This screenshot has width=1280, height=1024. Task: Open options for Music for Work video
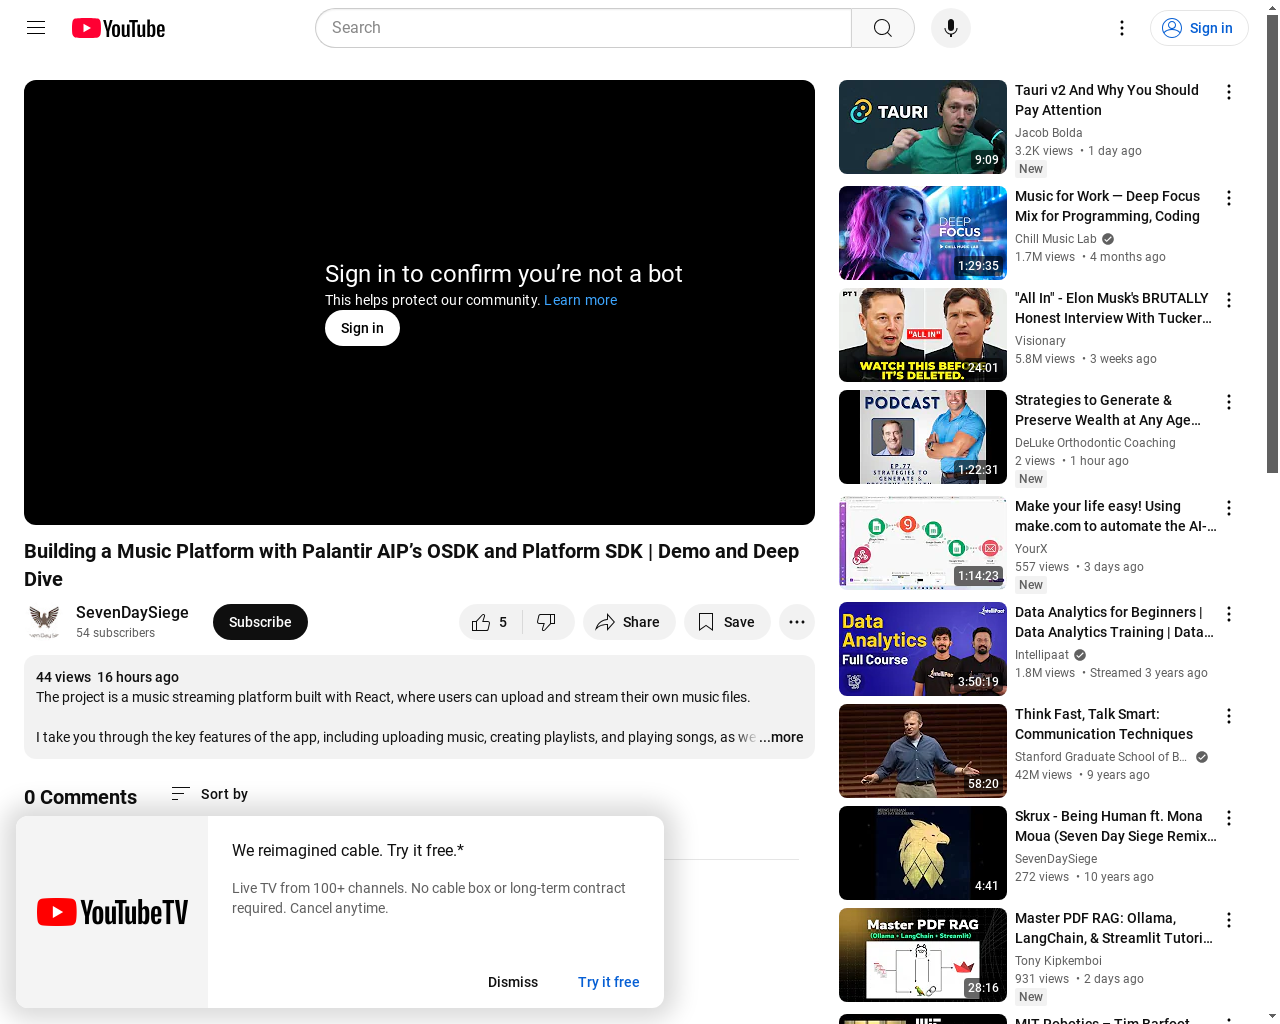coord(1229,198)
